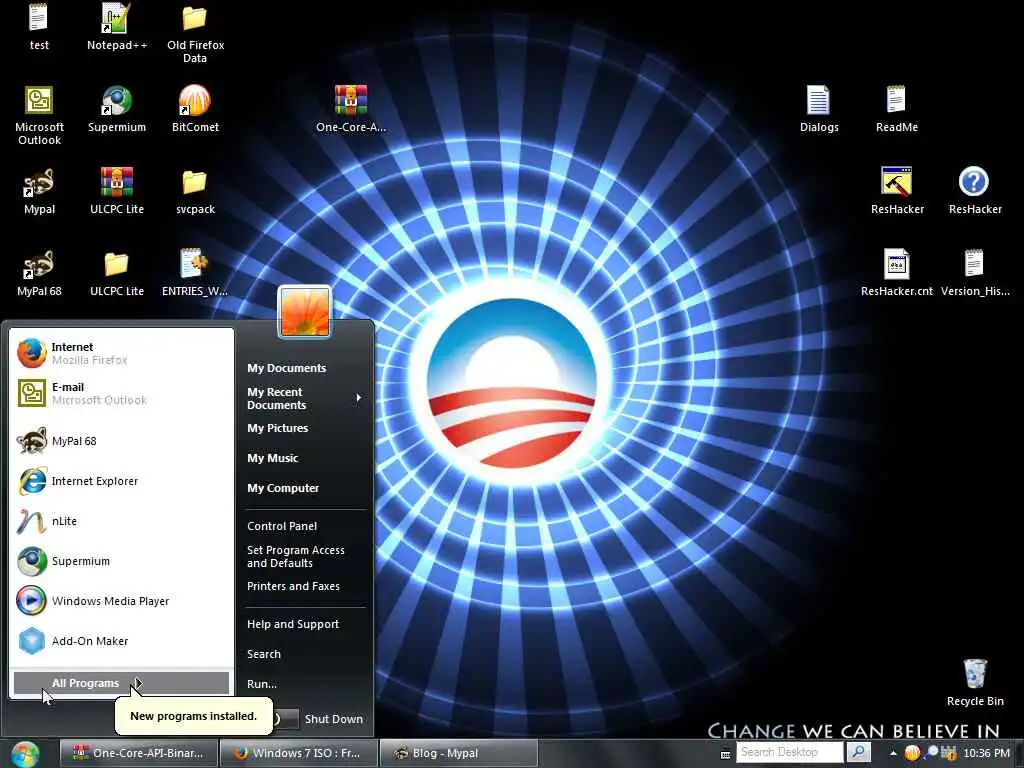Launch Windows Media Player from Start menu
This screenshot has height=768, width=1024.
pyautogui.click(x=122, y=601)
